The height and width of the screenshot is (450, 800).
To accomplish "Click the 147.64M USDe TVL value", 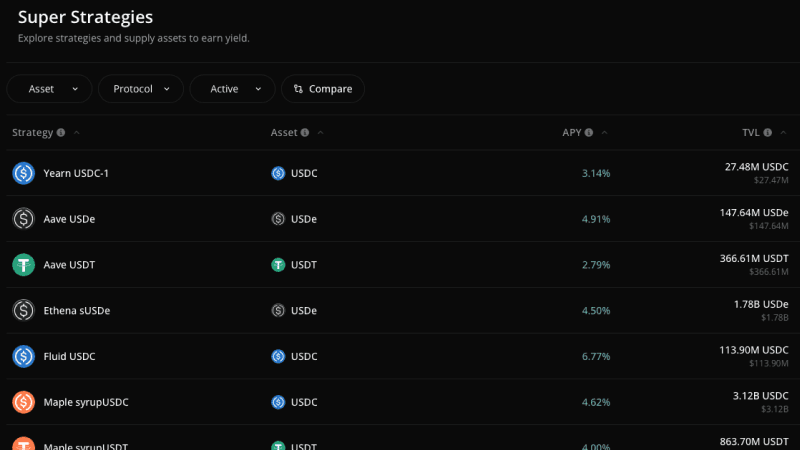I will coord(754,213).
